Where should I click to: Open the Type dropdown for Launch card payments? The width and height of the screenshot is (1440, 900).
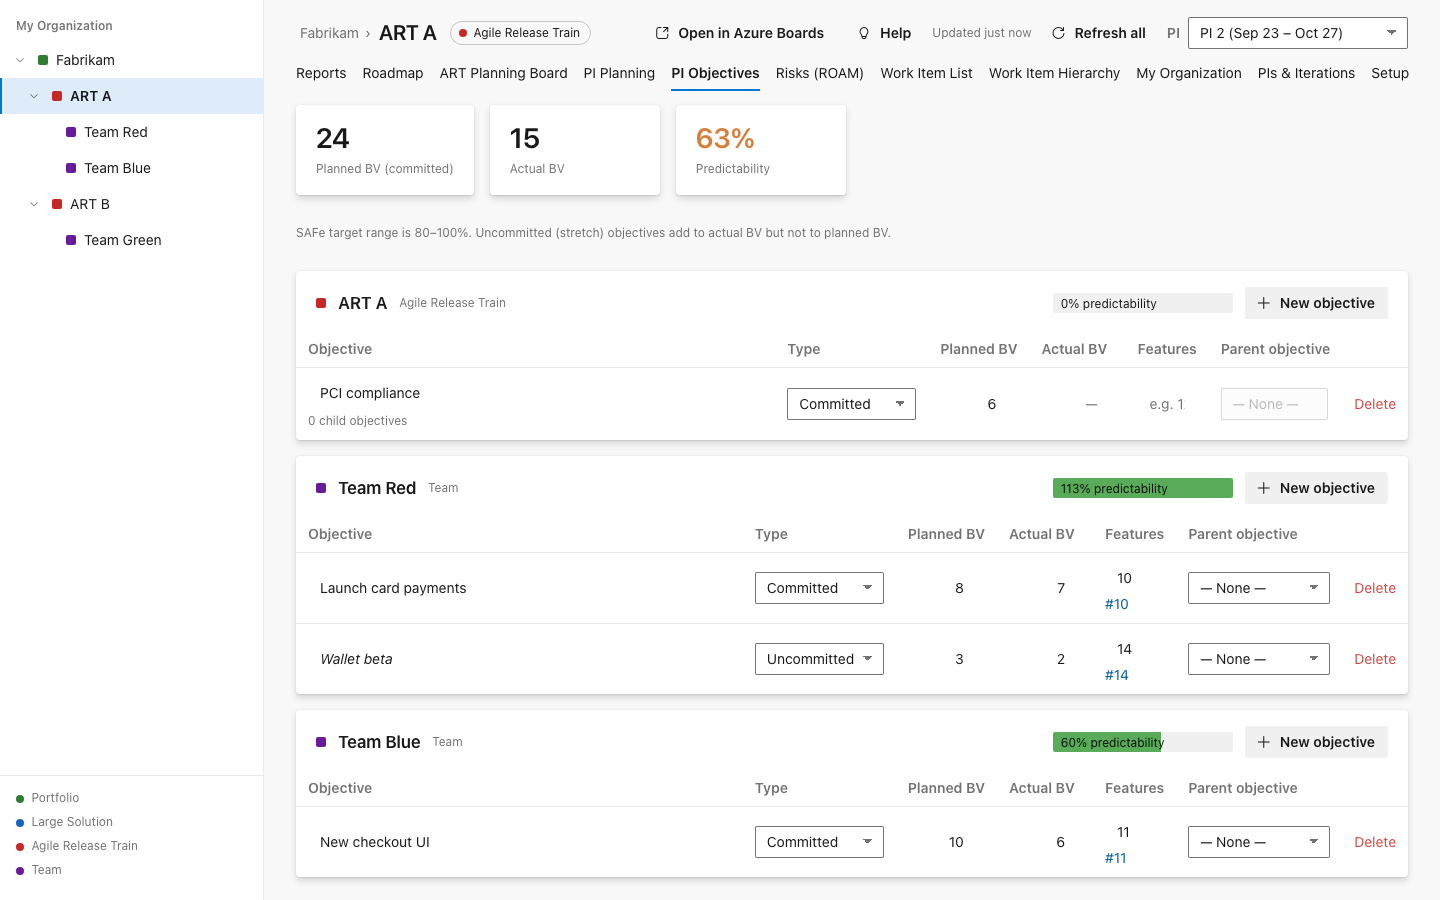(x=819, y=588)
